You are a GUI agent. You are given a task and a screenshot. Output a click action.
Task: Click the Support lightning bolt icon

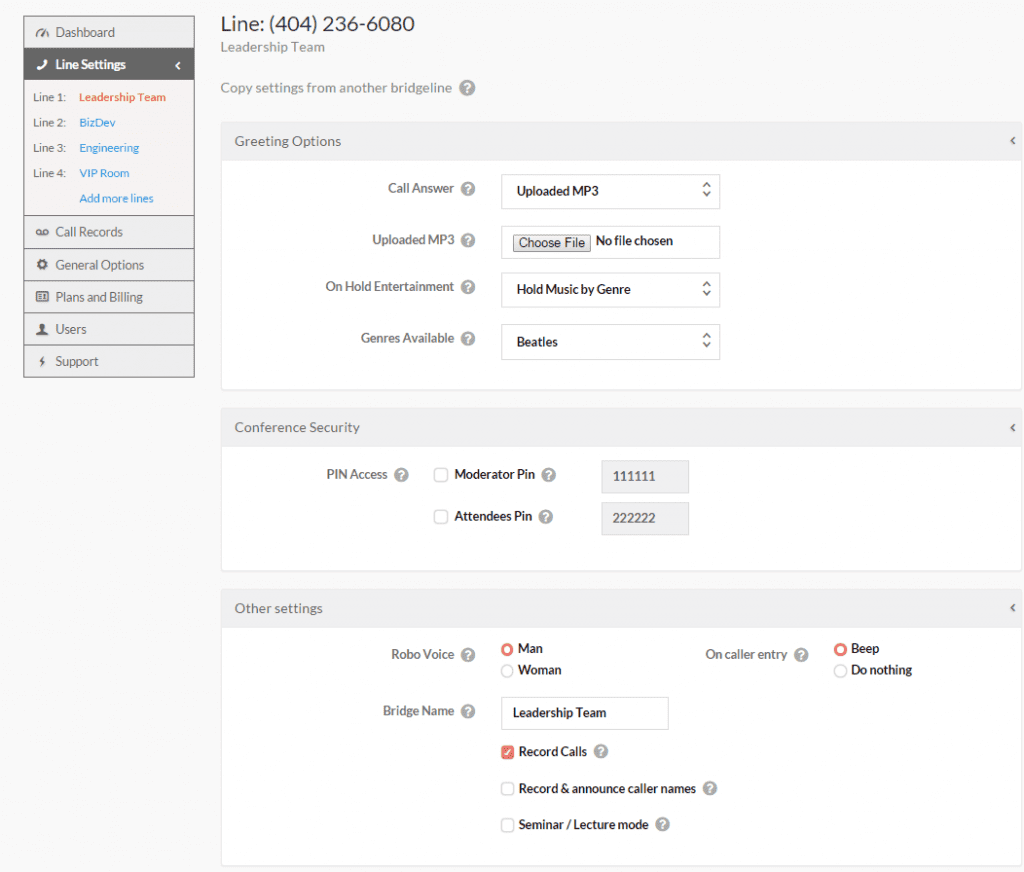42,361
